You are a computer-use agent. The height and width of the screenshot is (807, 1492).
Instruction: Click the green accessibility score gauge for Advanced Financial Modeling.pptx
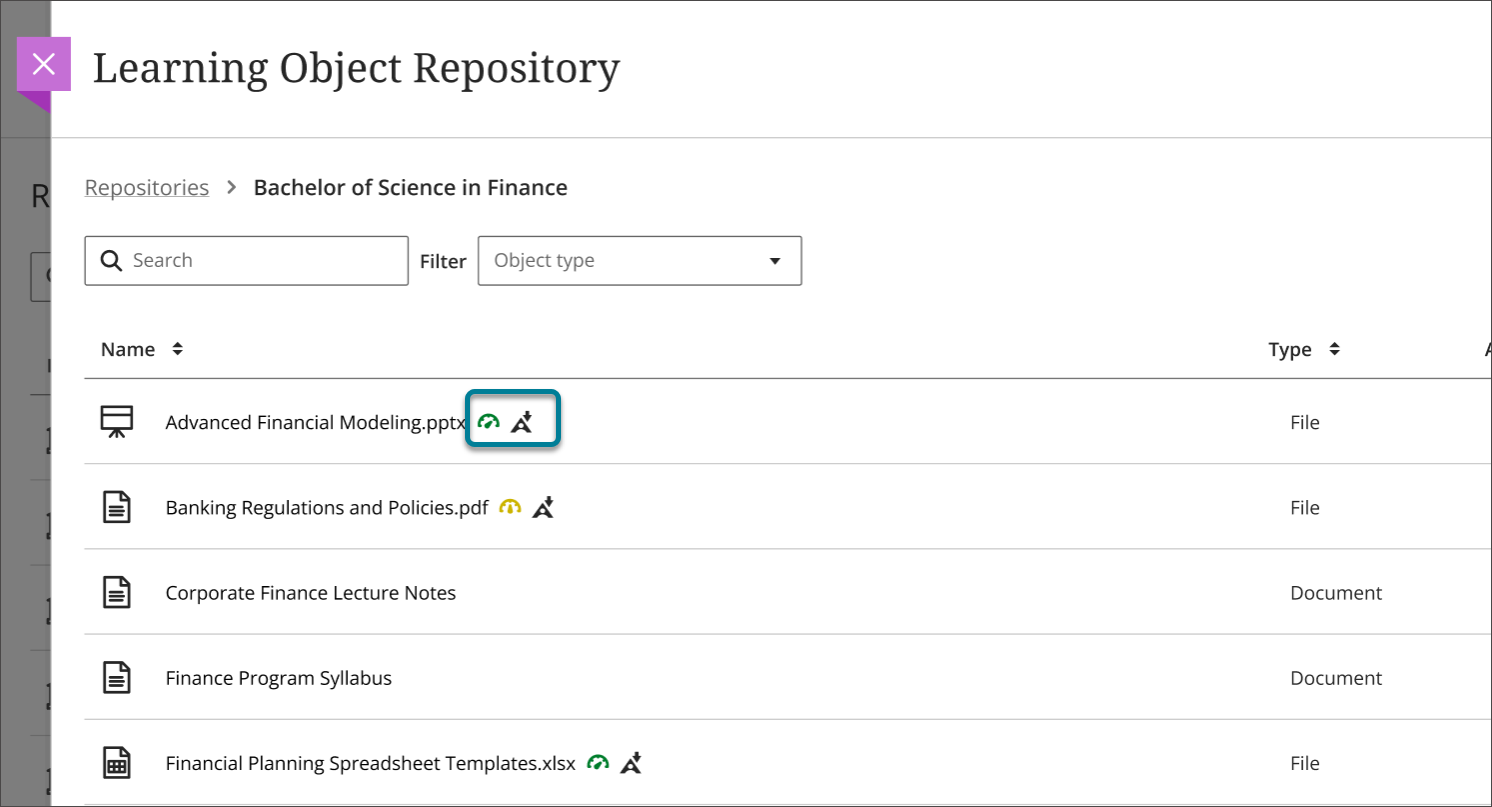tap(488, 423)
